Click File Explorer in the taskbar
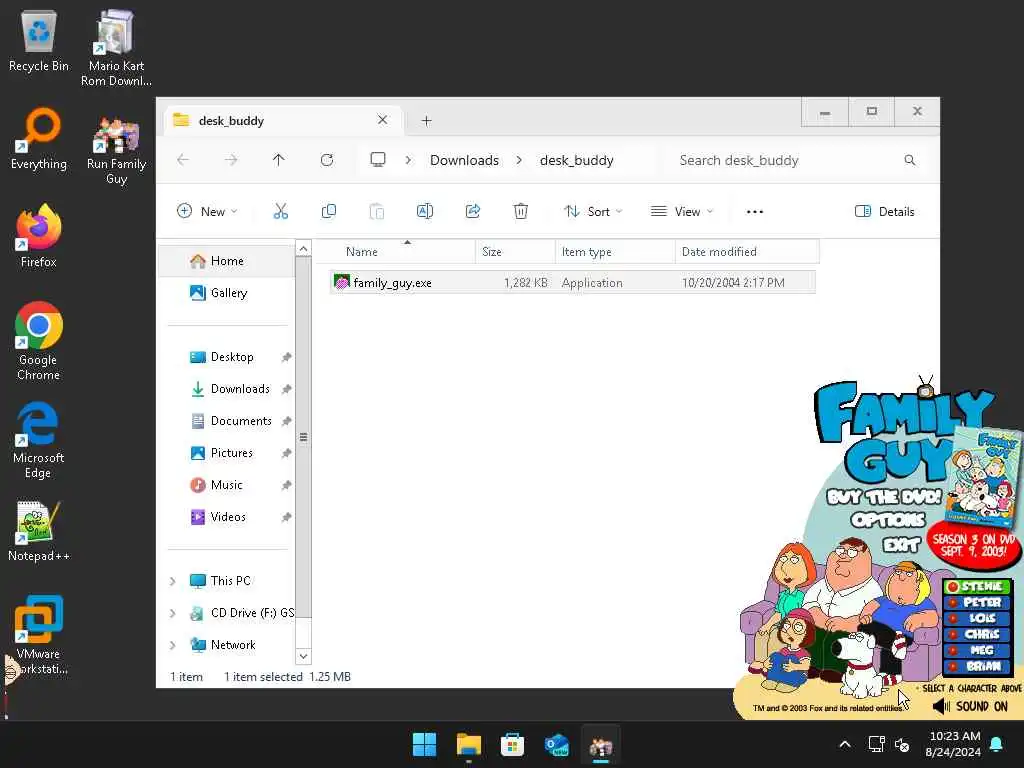The height and width of the screenshot is (768, 1024). tap(468, 744)
